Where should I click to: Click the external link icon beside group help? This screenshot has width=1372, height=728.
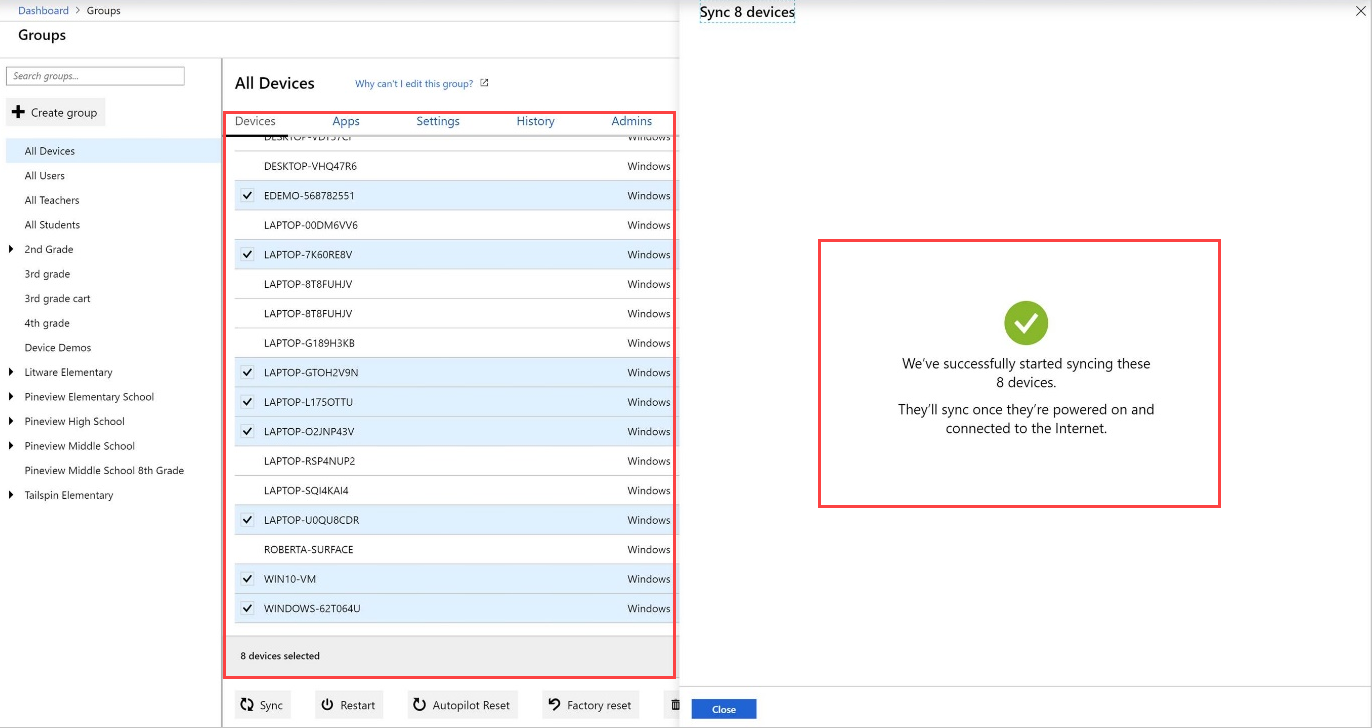[x=485, y=83]
